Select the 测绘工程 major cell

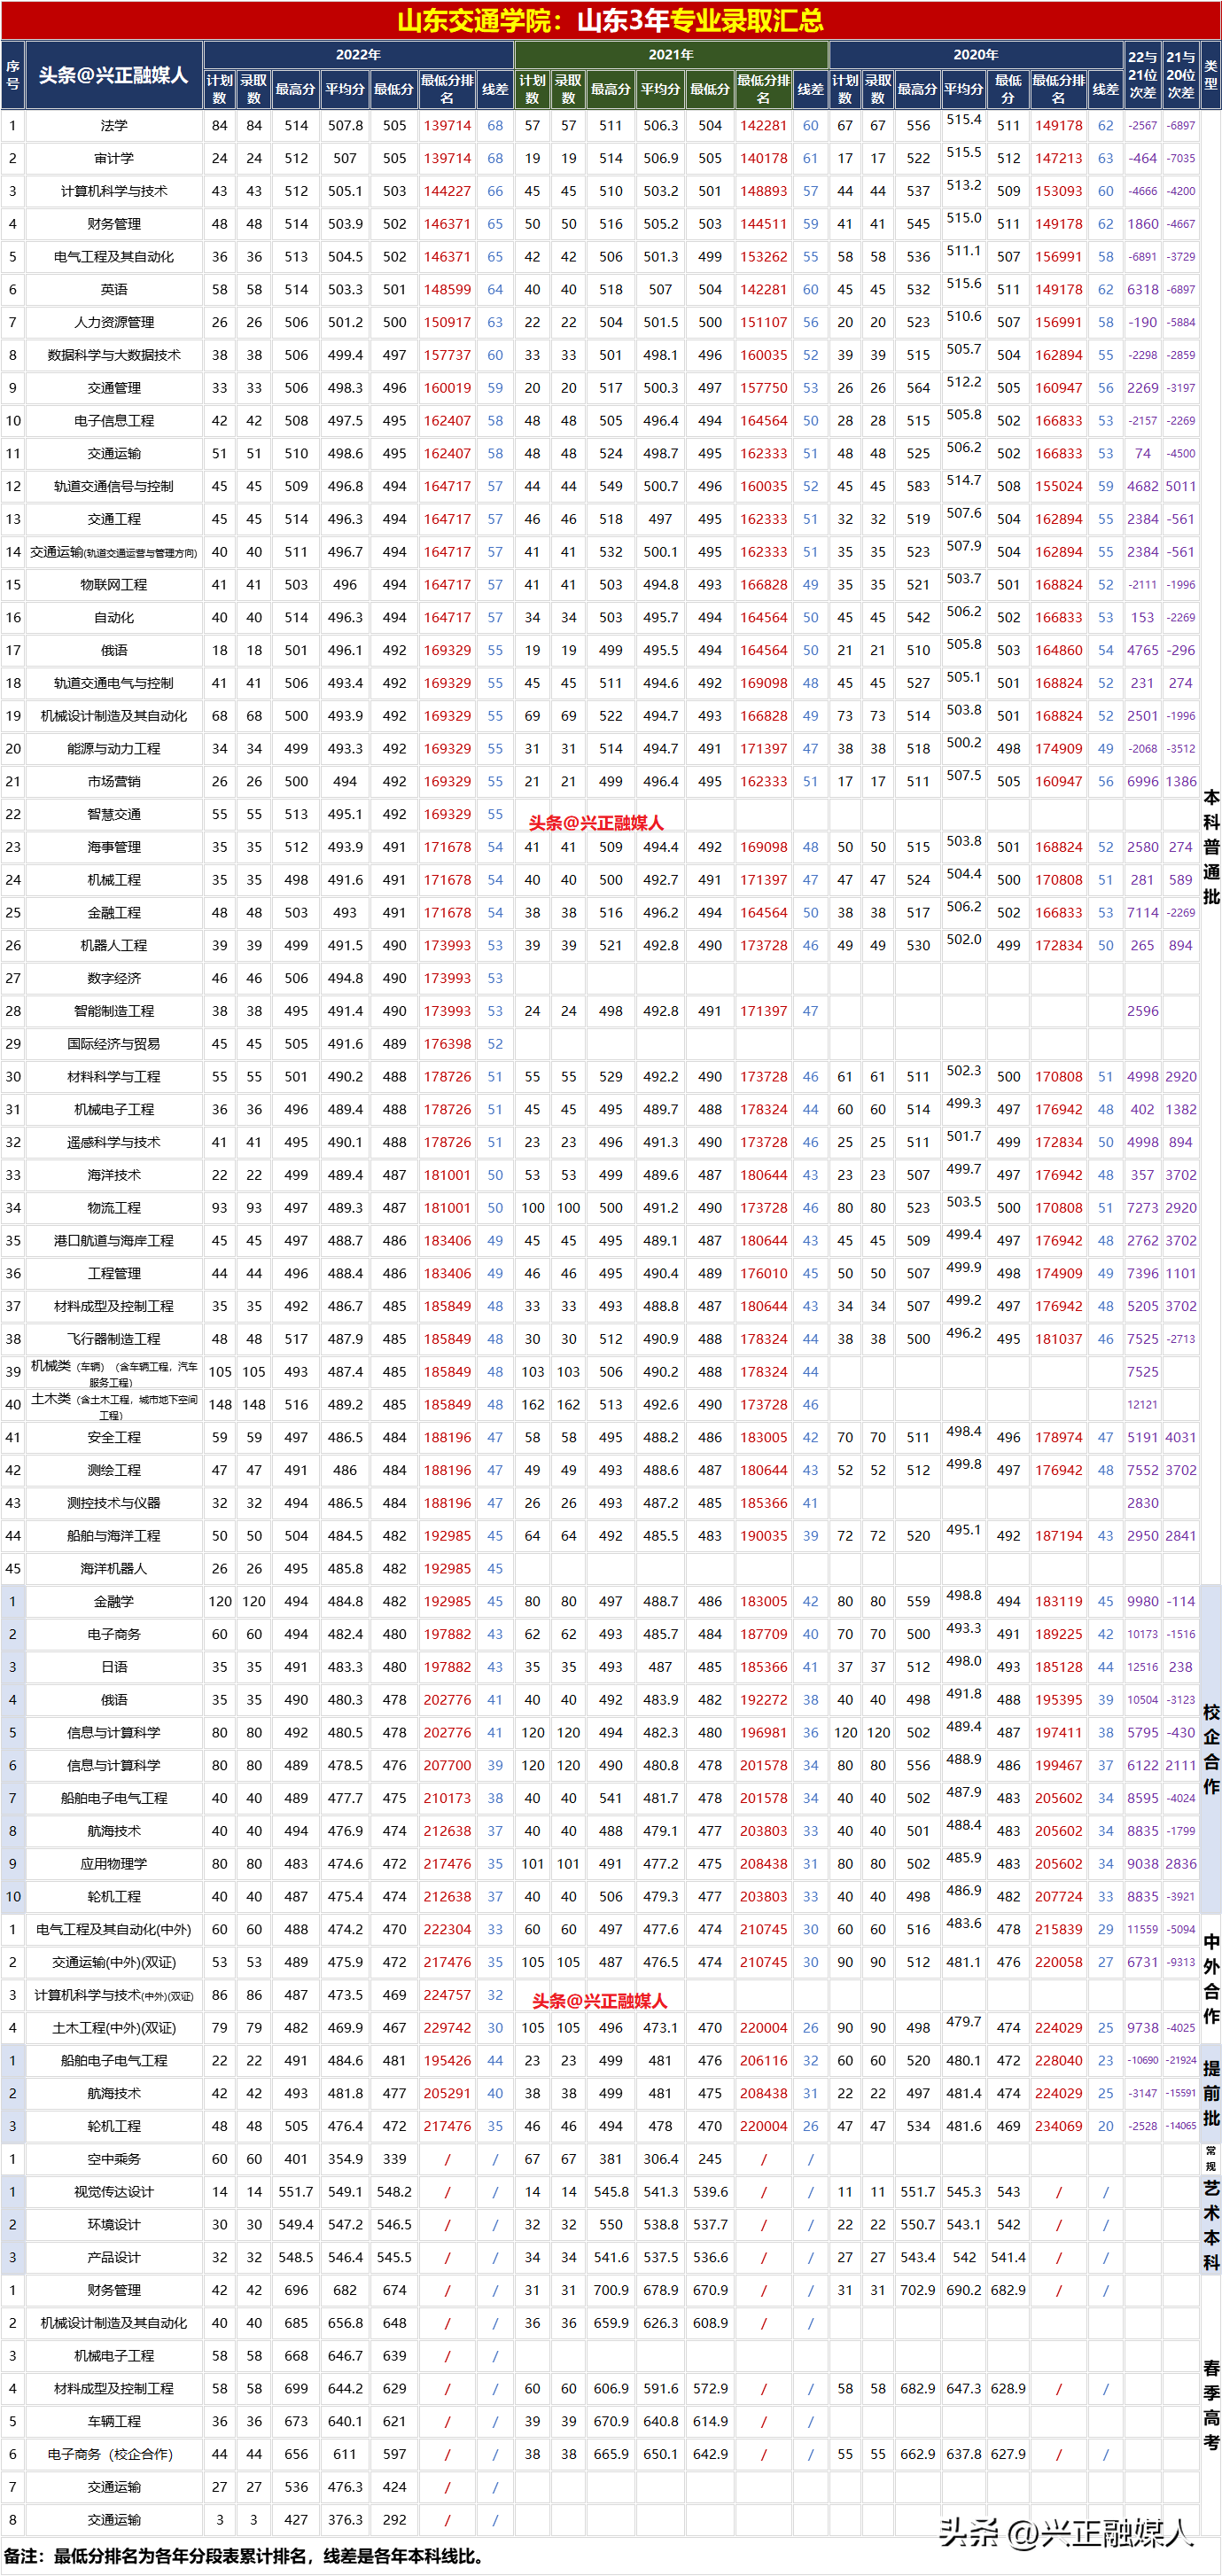[x=114, y=1471]
